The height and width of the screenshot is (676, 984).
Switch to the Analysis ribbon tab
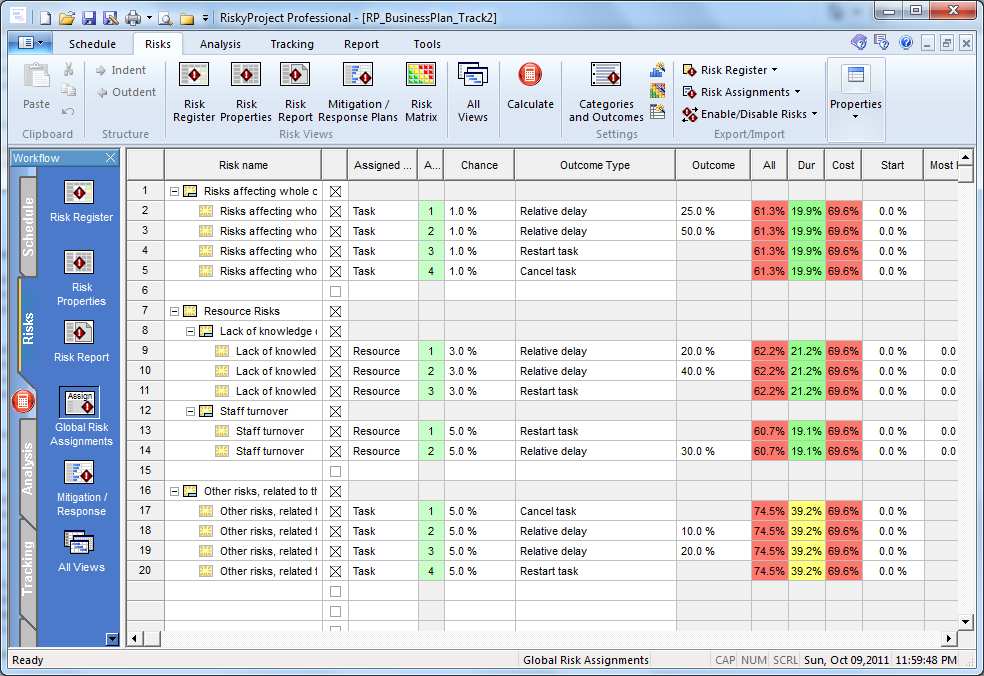coord(220,43)
